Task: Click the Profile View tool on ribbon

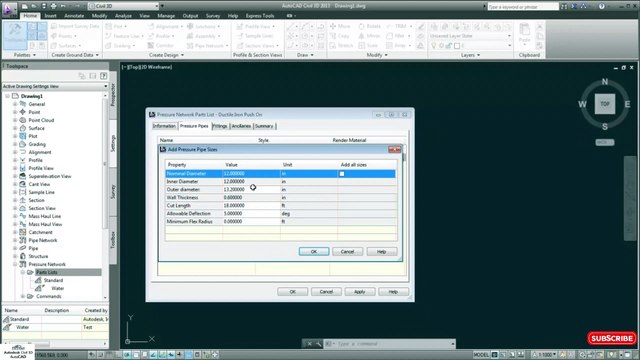Action: click(256, 26)
